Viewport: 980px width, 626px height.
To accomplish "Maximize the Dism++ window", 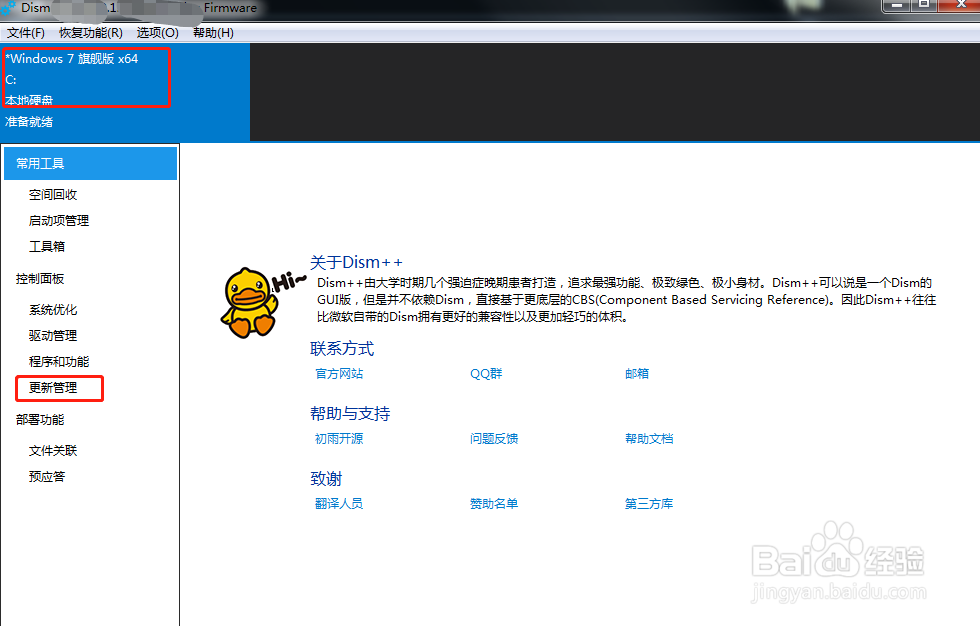I will pos(924,6).
